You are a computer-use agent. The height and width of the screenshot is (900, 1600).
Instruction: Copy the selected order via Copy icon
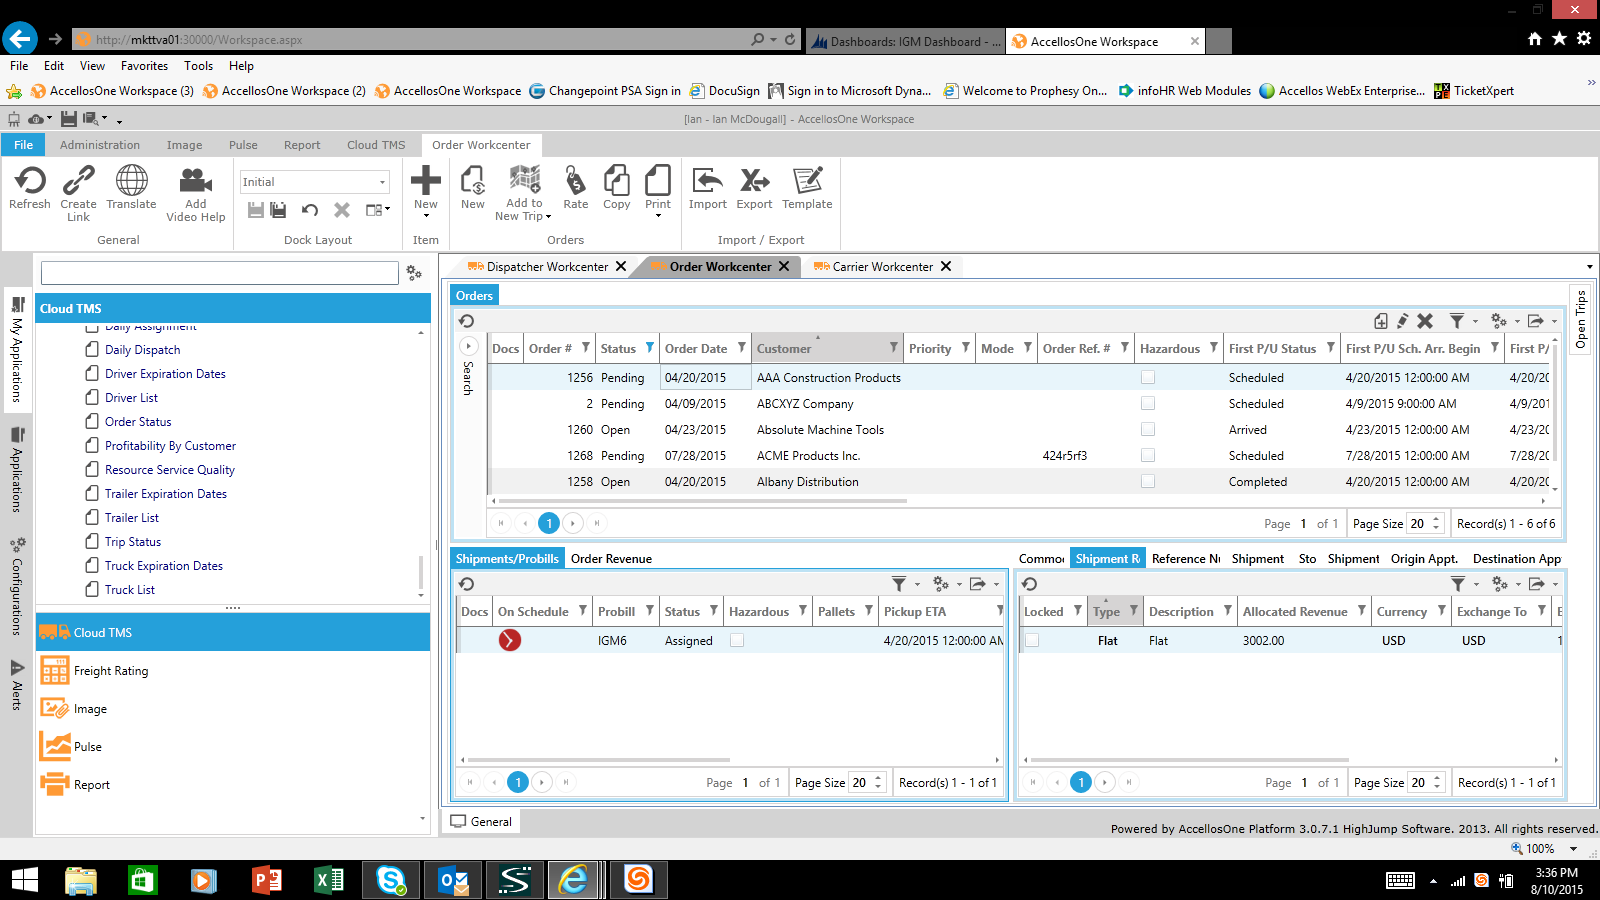(616, 183)
